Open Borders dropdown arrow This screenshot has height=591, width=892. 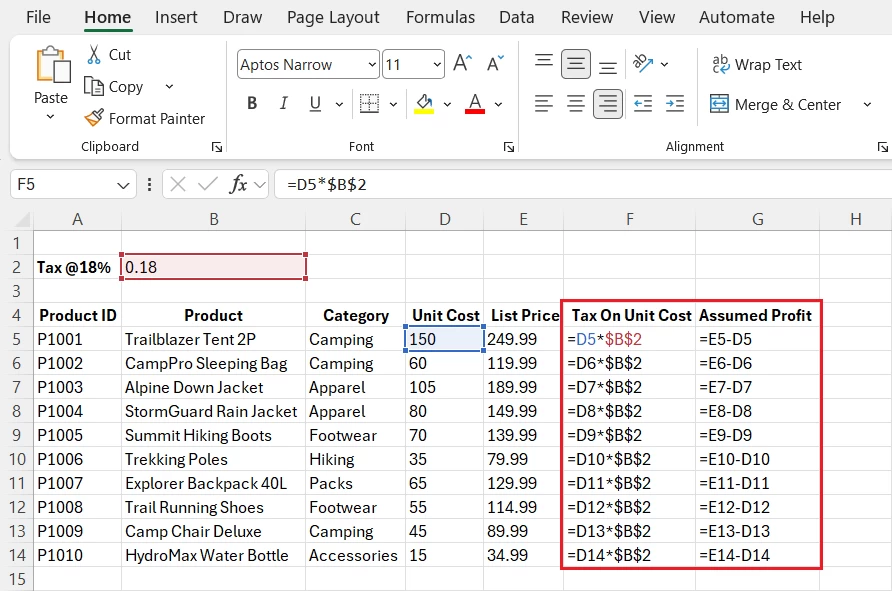coord(393,104)
